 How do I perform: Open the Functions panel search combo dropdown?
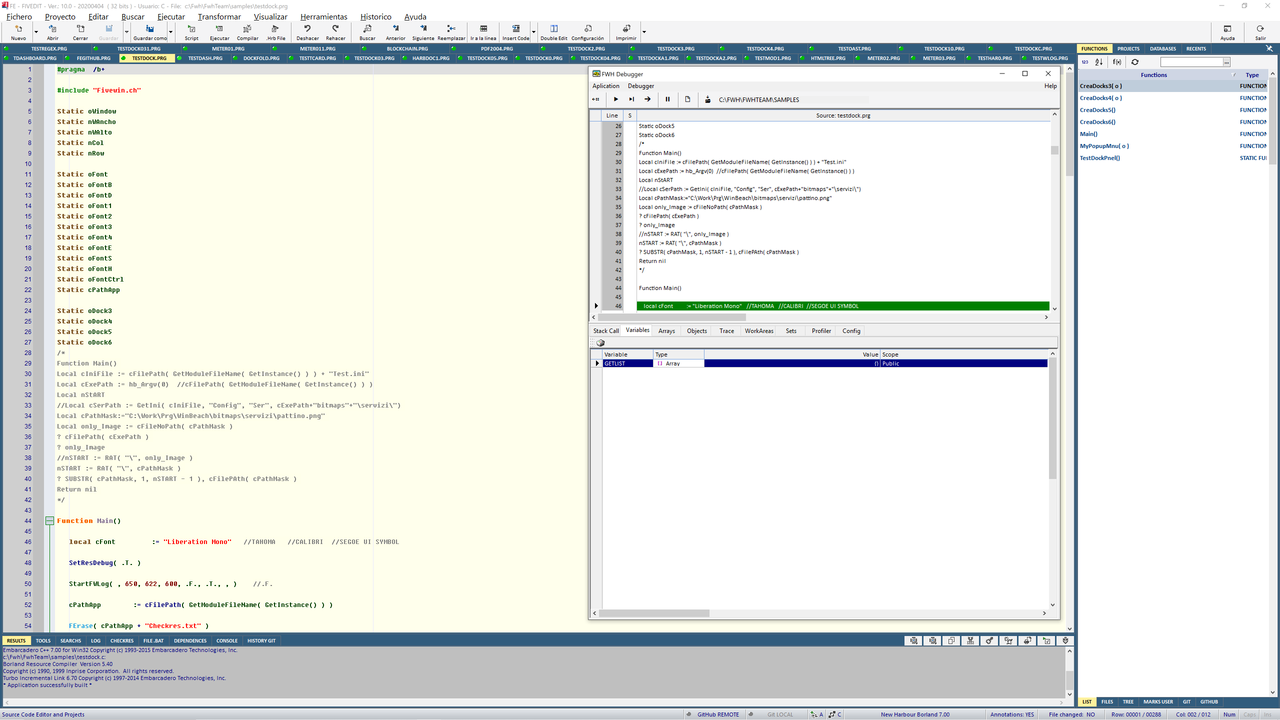(x=1226, y=62)
